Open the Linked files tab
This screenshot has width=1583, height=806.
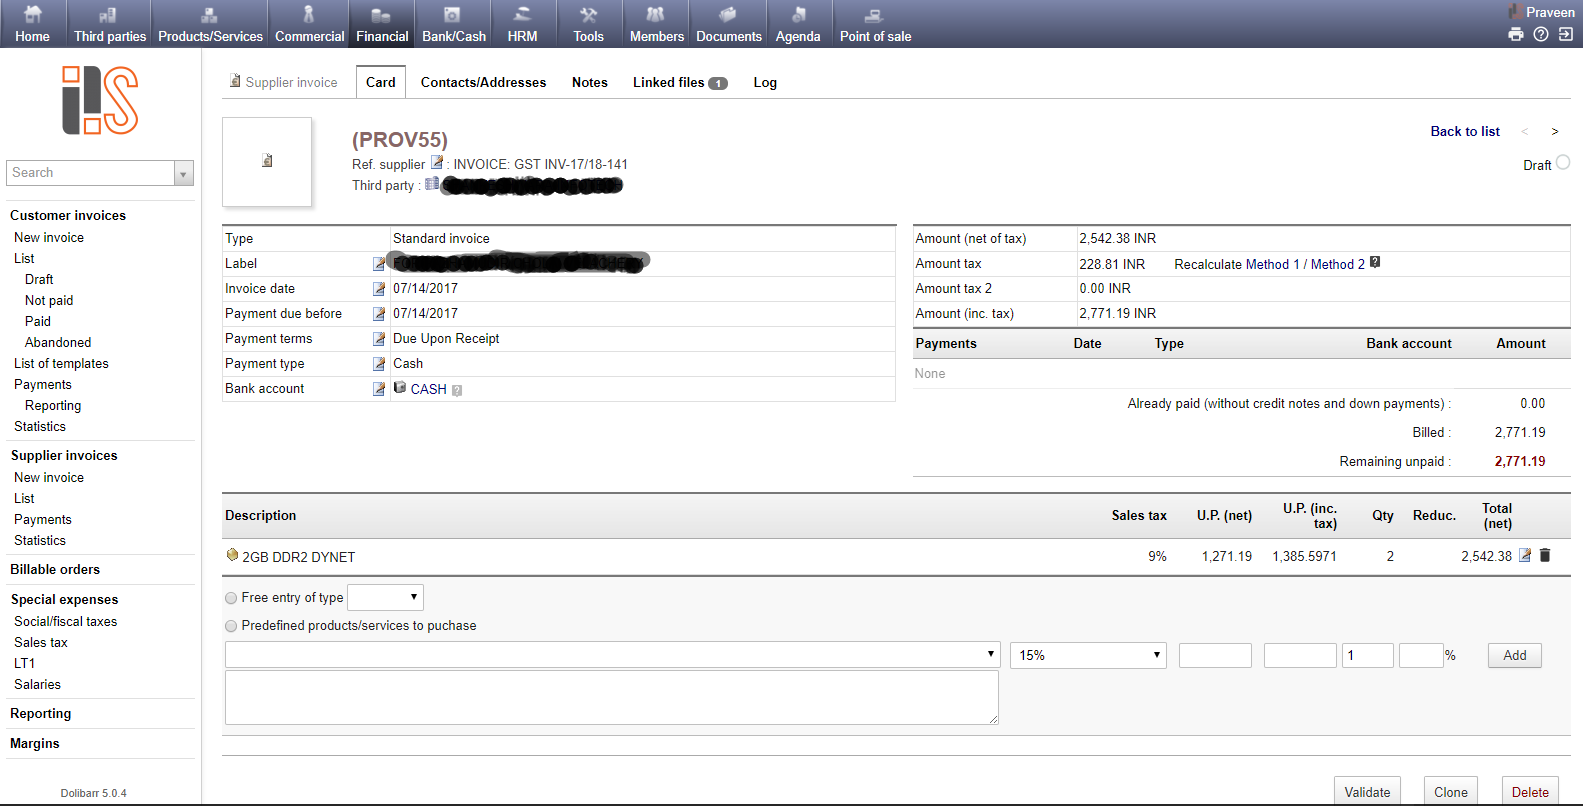pyautogui.click(x=679, y=83)
